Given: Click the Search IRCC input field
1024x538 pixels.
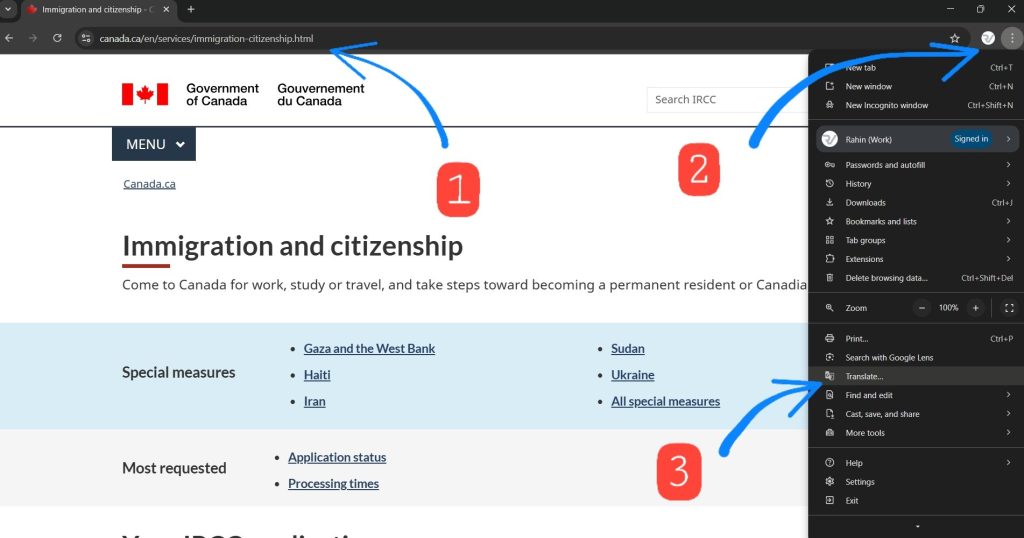Looking at the screenshot, I should [727, 99].
